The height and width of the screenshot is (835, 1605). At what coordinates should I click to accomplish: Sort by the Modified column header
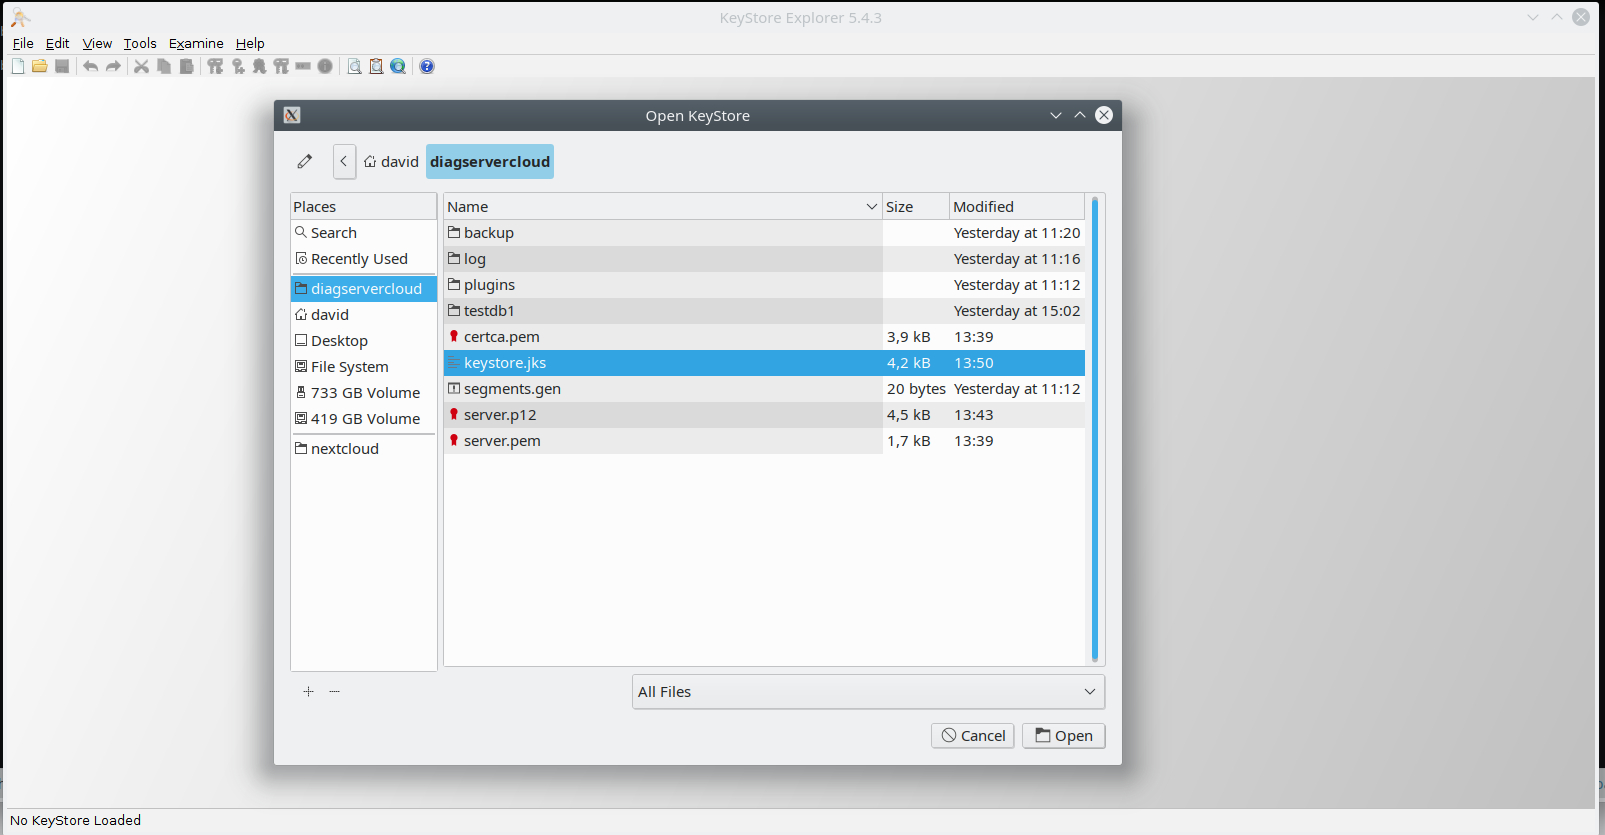pos(1016,206)
